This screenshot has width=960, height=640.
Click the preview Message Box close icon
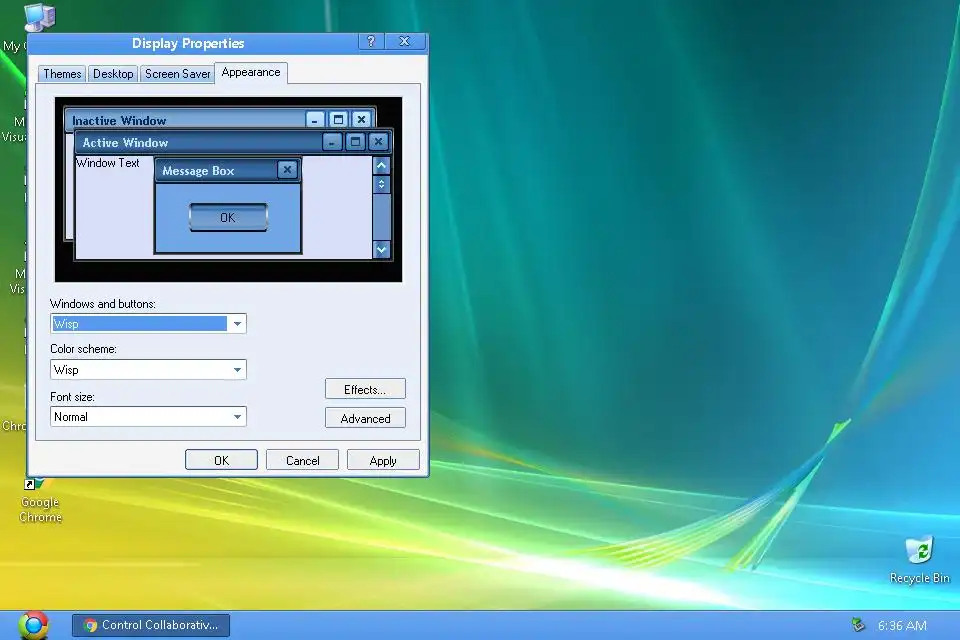(x=287, y=170)
